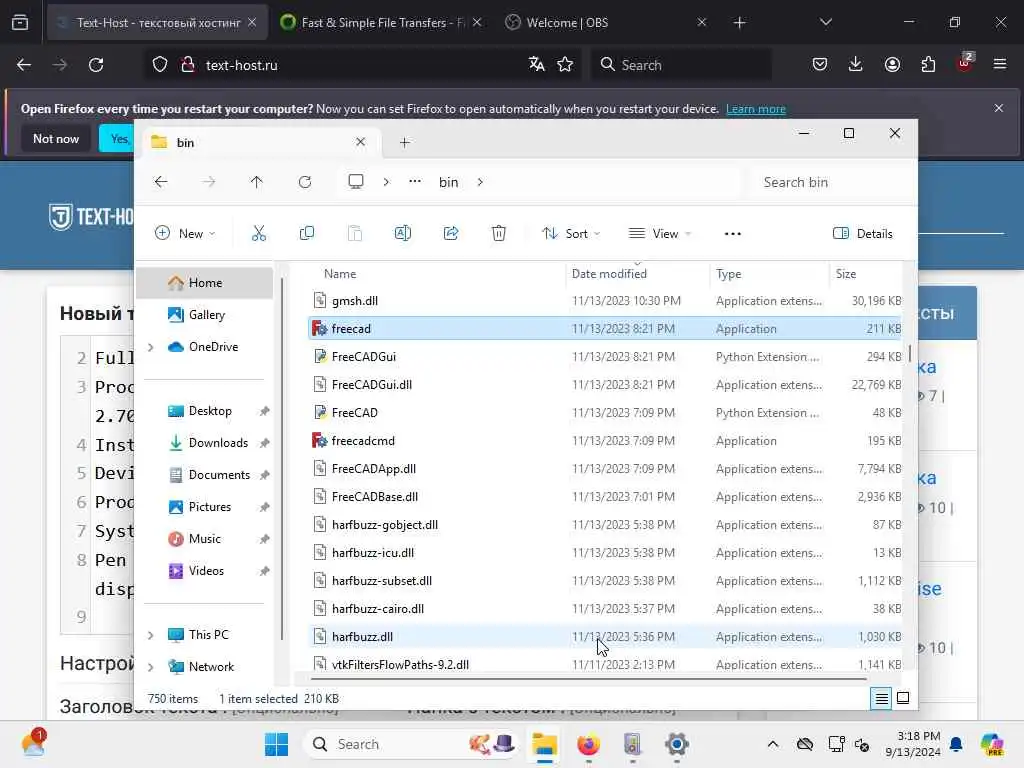This screenshot has height=768, width=1024.
Task: Reload the Firefox page
Action: (96, 65)
